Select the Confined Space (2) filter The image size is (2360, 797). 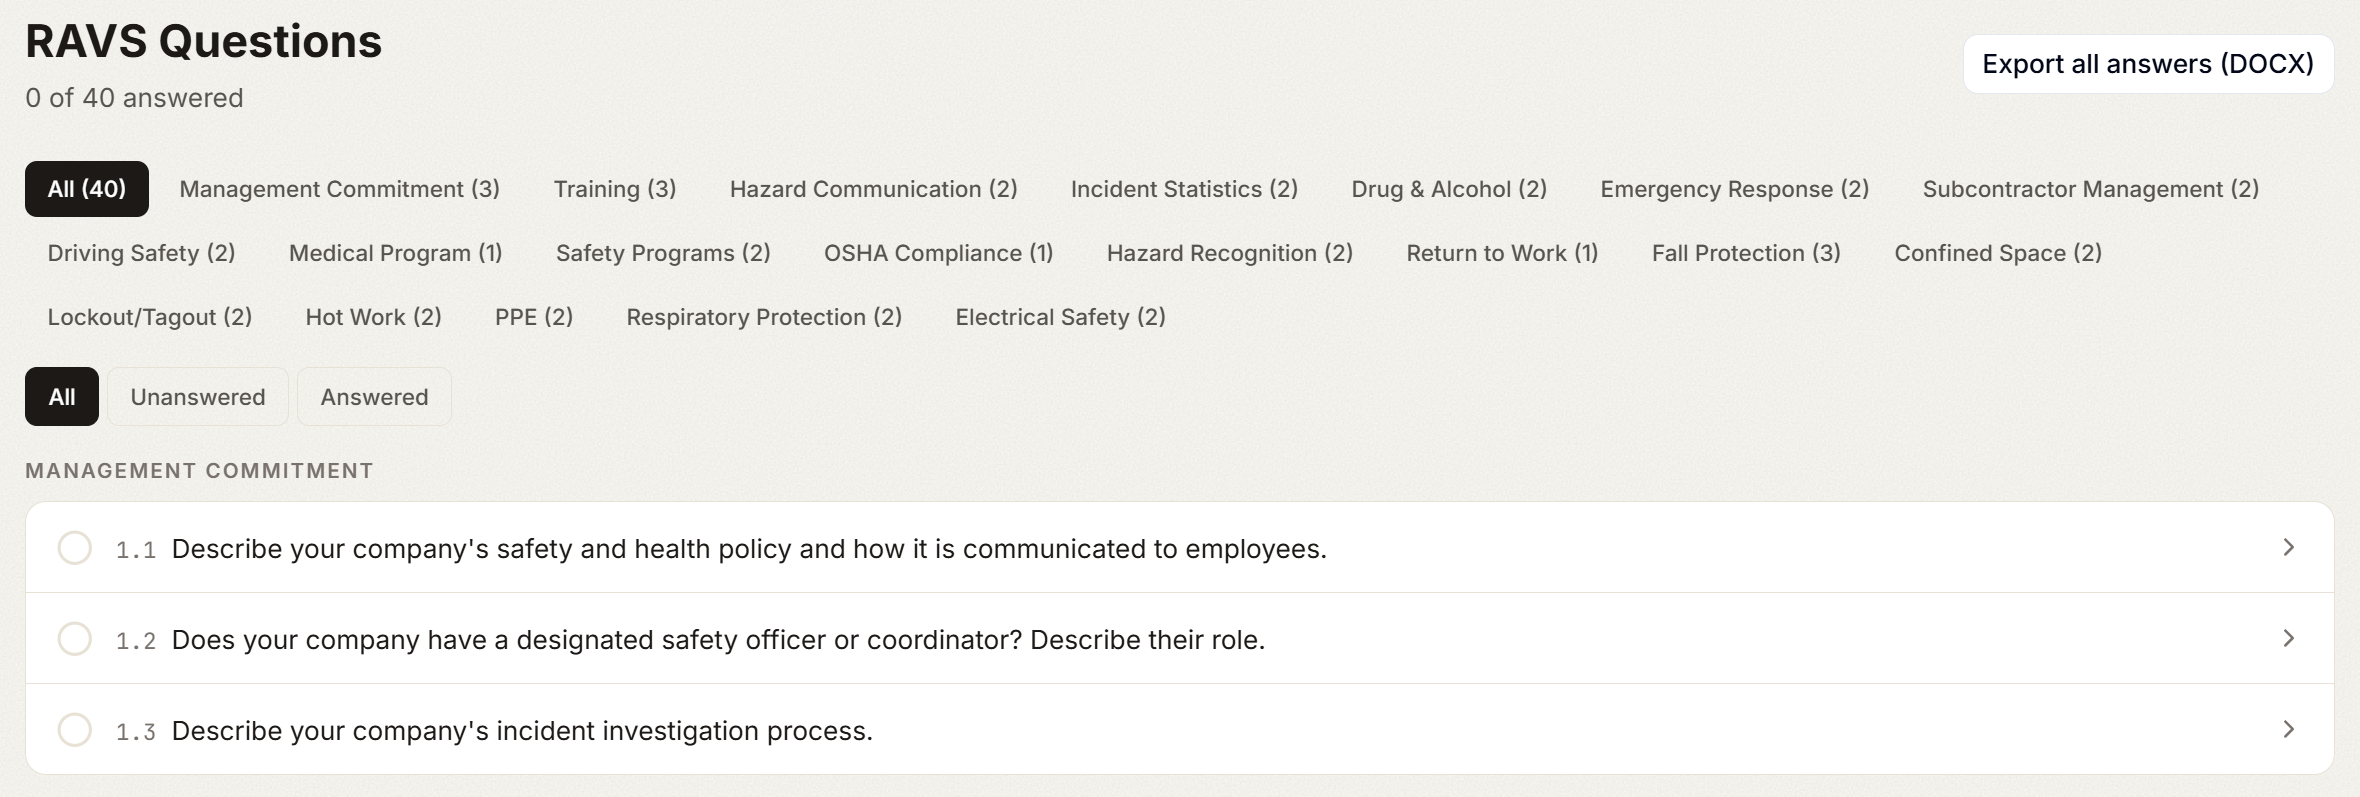pyautogui.click(x=1998, y=253)
